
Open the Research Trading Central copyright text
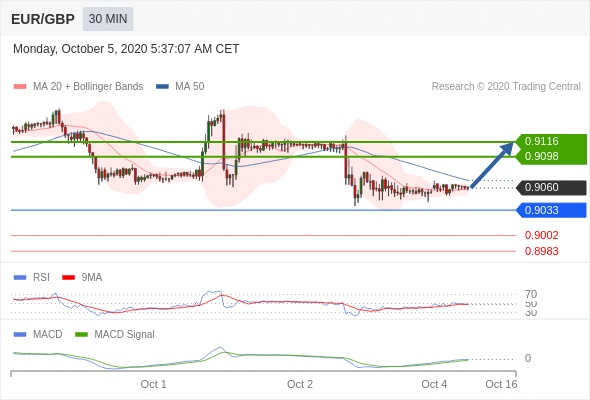coord(506,87)
